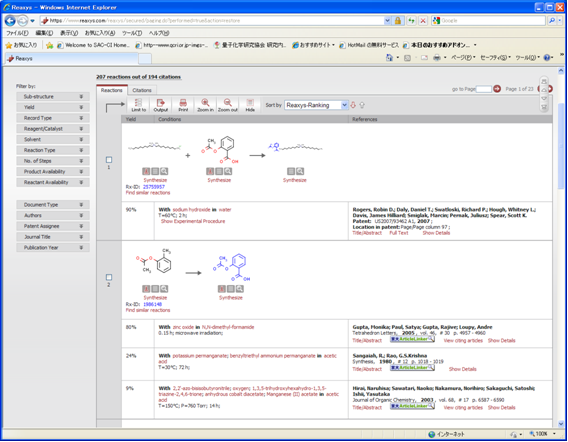Open the ツール(T) menu in menu bar
The height and width of the screenshot is (442, 568).
[x=132, y=33]
